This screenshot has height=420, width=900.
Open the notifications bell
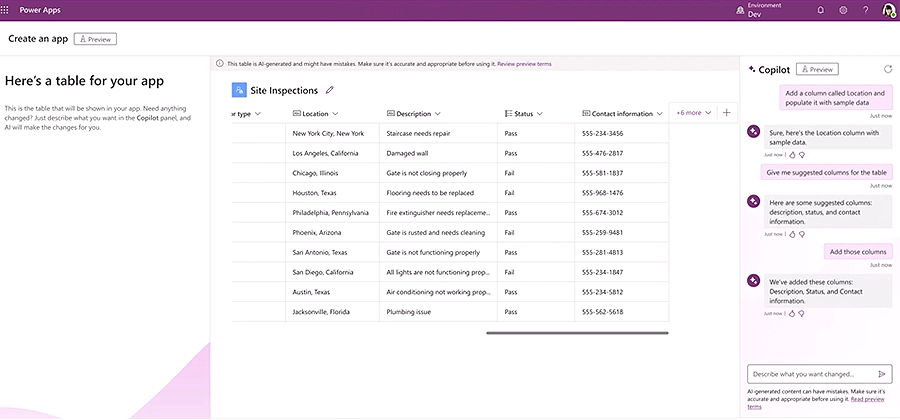821,10
